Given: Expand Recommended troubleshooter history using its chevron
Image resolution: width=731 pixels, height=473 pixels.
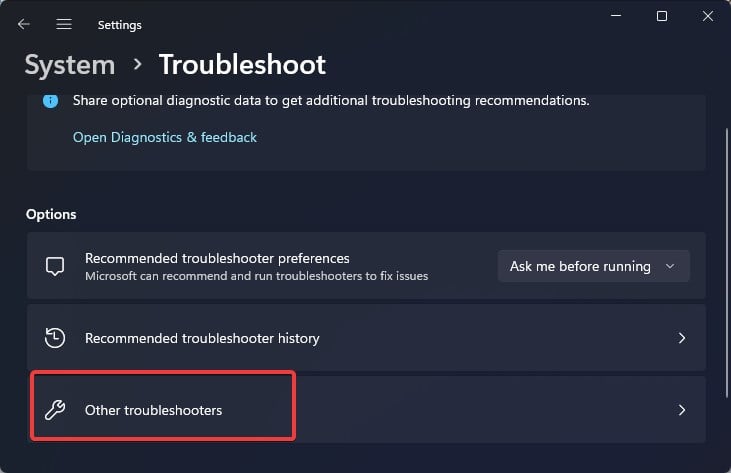Looking at the screenshot, I should (x=682, y=338).
